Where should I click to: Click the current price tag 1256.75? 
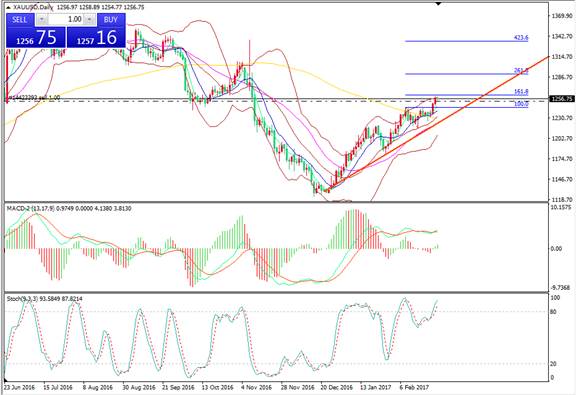561,99
